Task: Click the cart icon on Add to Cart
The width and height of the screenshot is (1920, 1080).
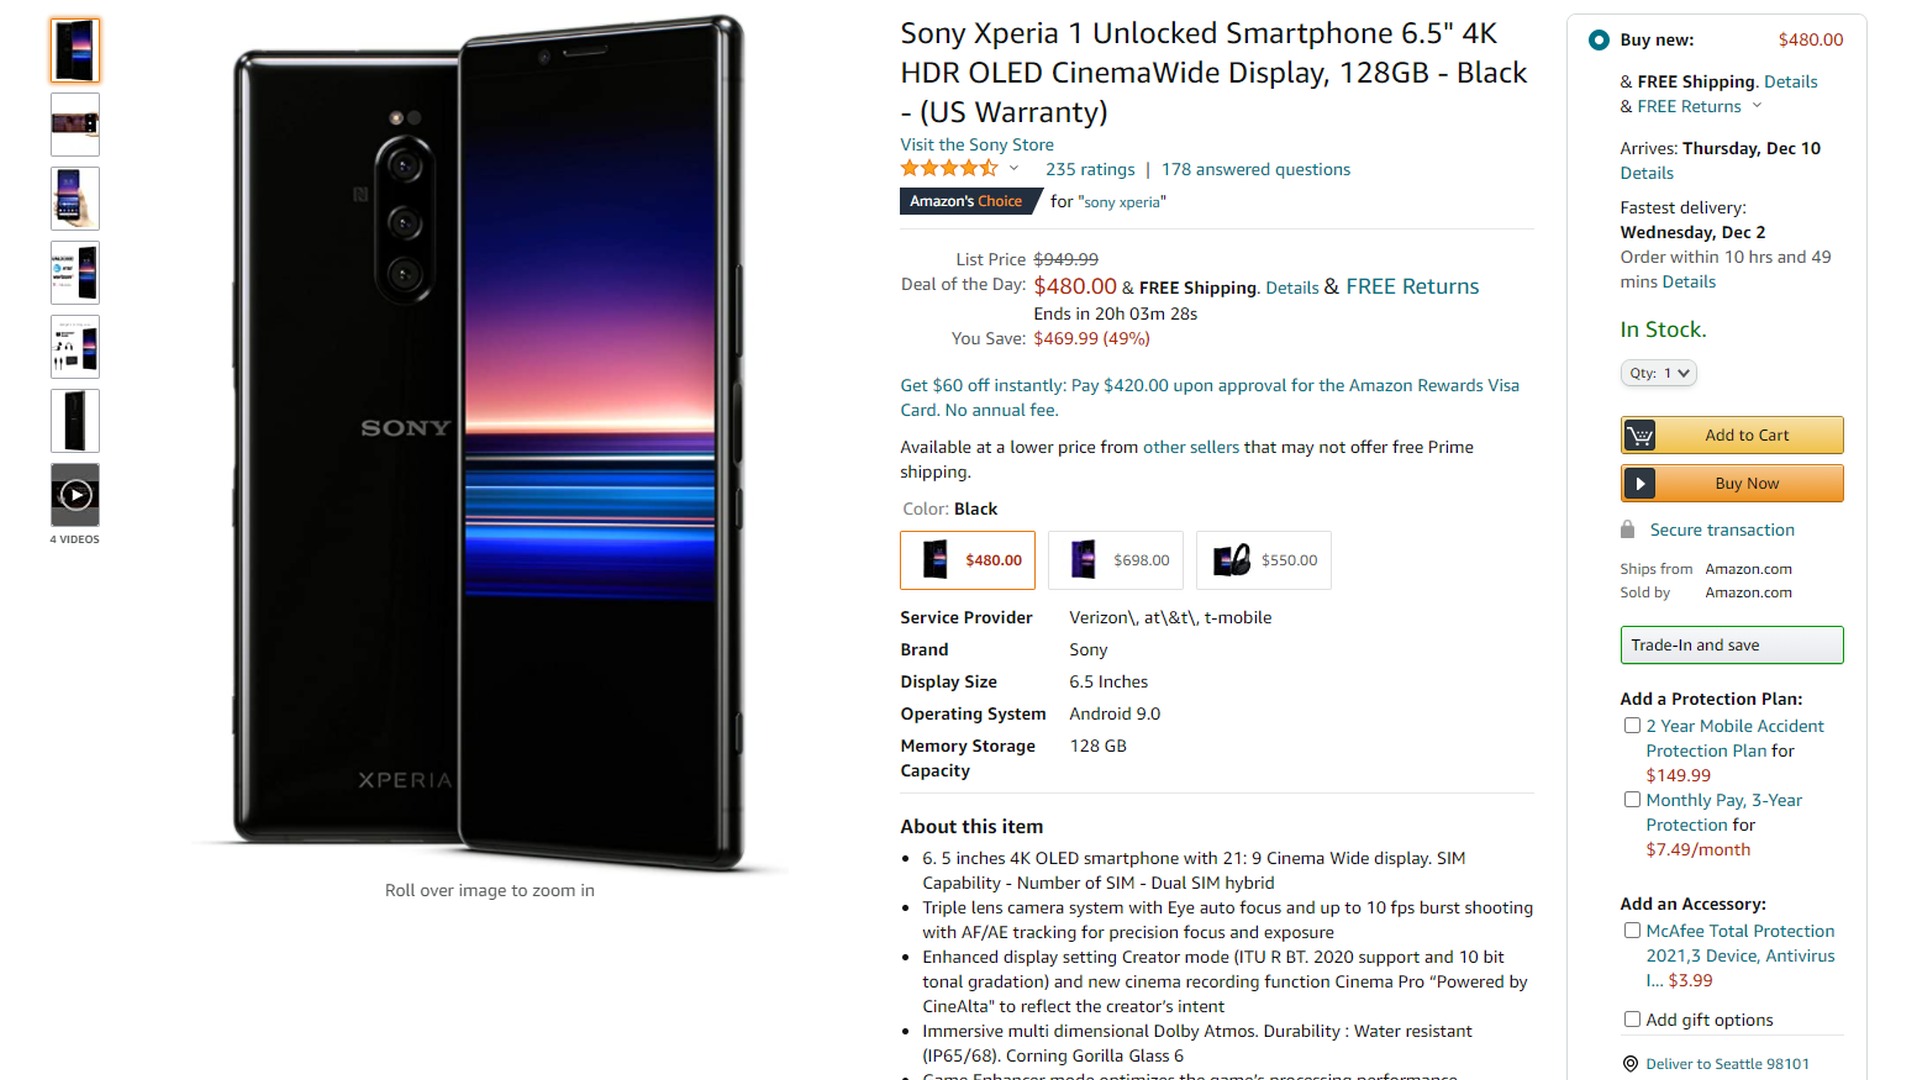Action: (1639, 435)
